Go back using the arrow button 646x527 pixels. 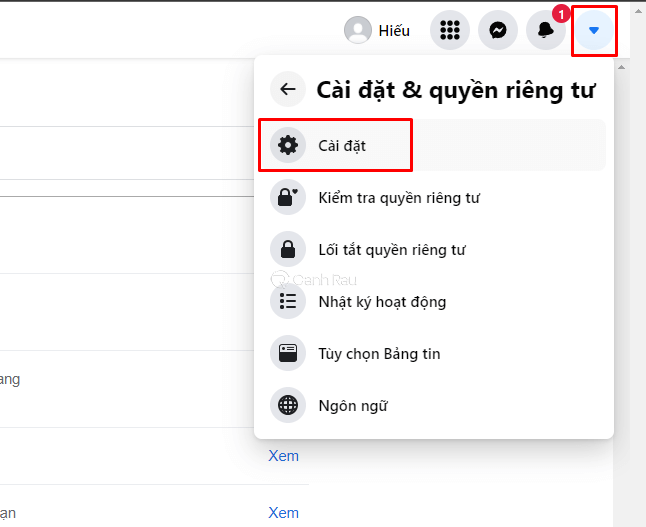coord(288,89)
